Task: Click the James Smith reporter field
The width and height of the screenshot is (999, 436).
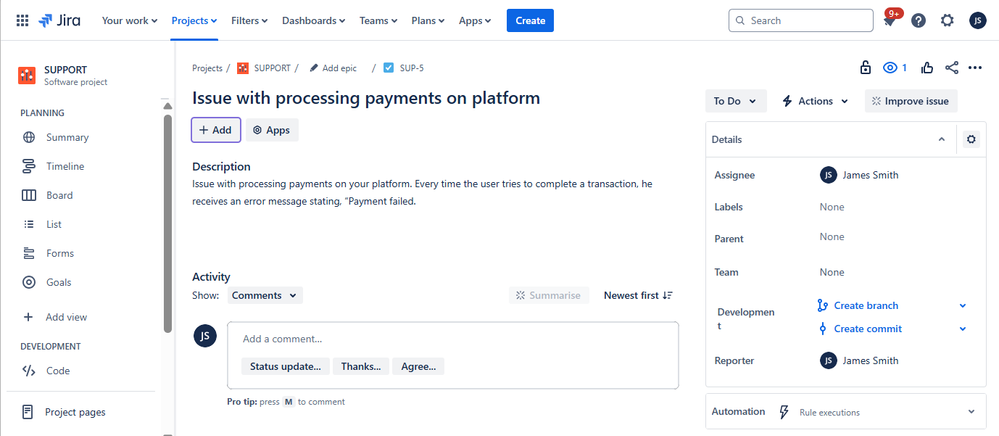Action: click(x=859, y=361)
